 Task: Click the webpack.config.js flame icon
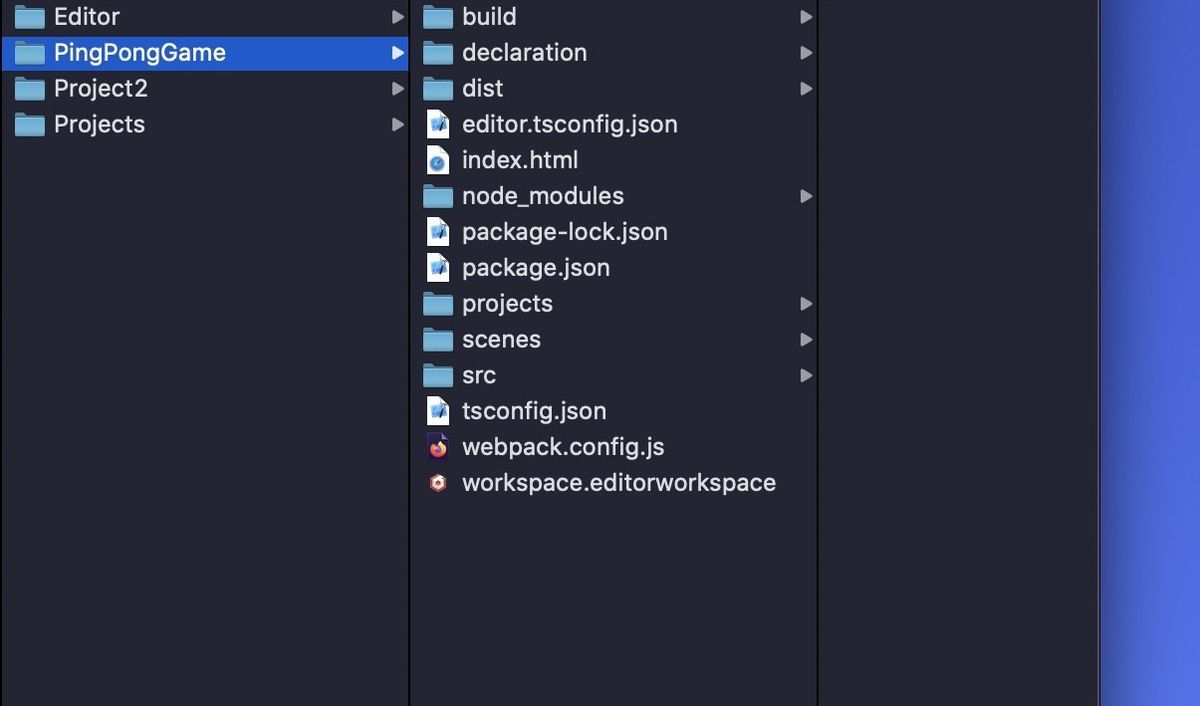pos(437,447)
